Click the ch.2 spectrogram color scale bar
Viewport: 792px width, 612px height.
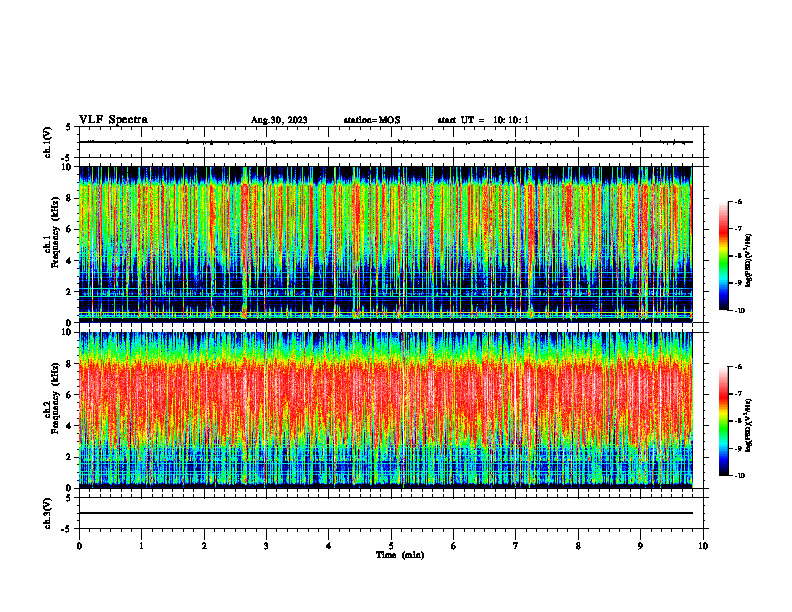pyautogui.click(x=723, y=421)
